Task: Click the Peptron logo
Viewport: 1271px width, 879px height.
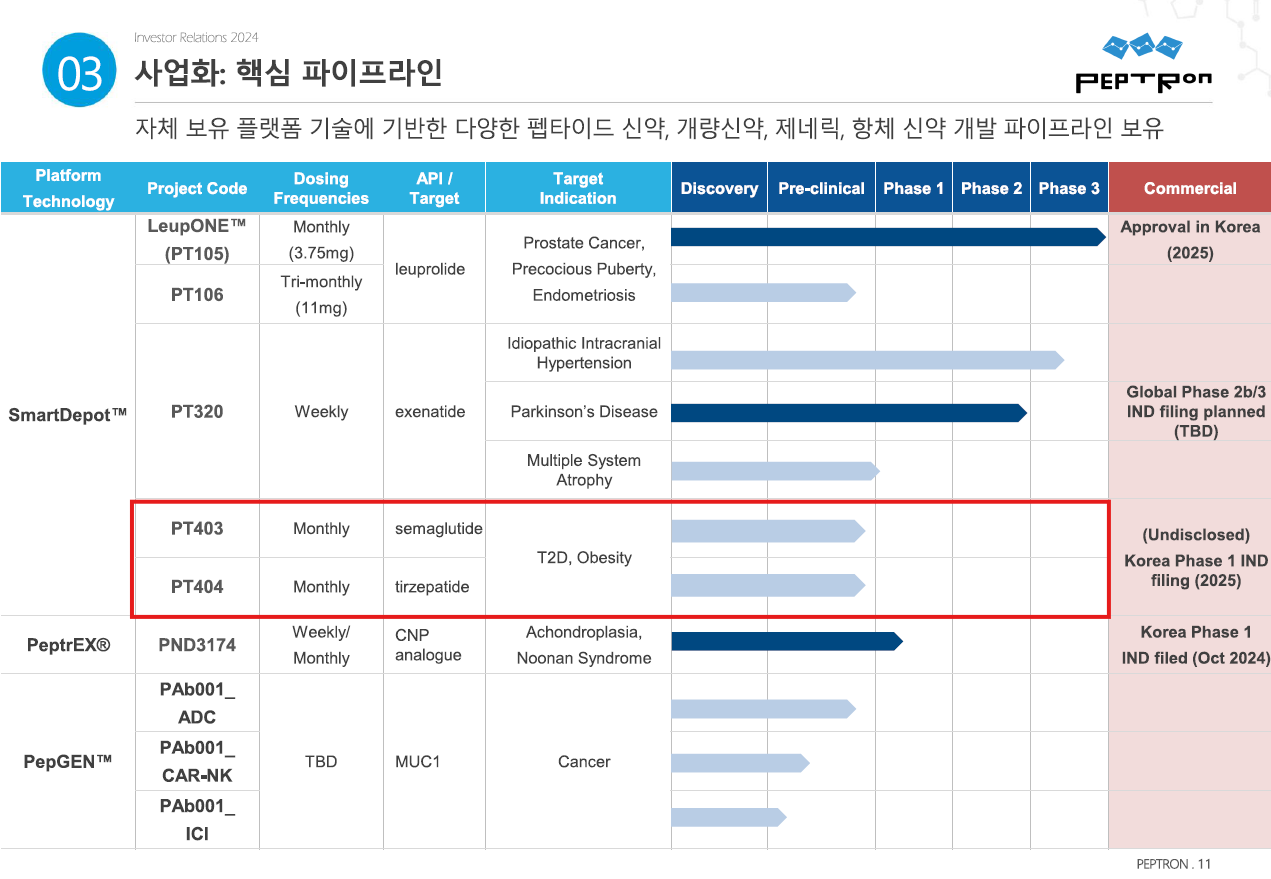Action: coord(1143,63)
